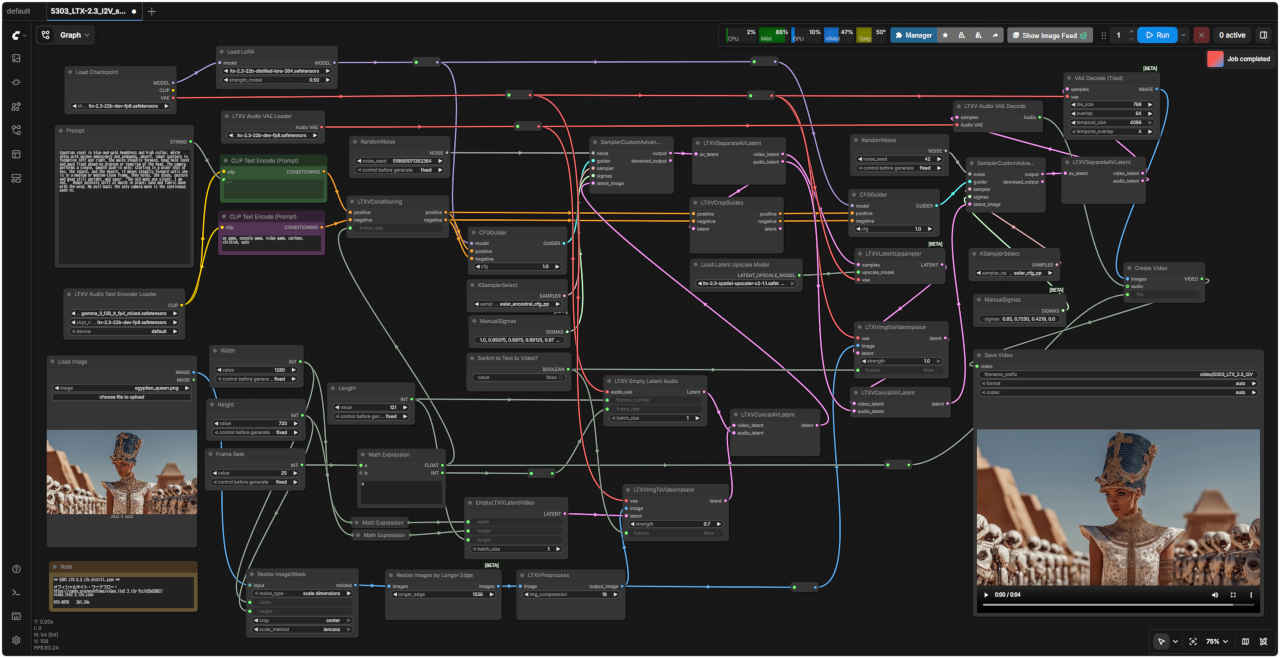Add a new workflow tab

pos(151,11)
